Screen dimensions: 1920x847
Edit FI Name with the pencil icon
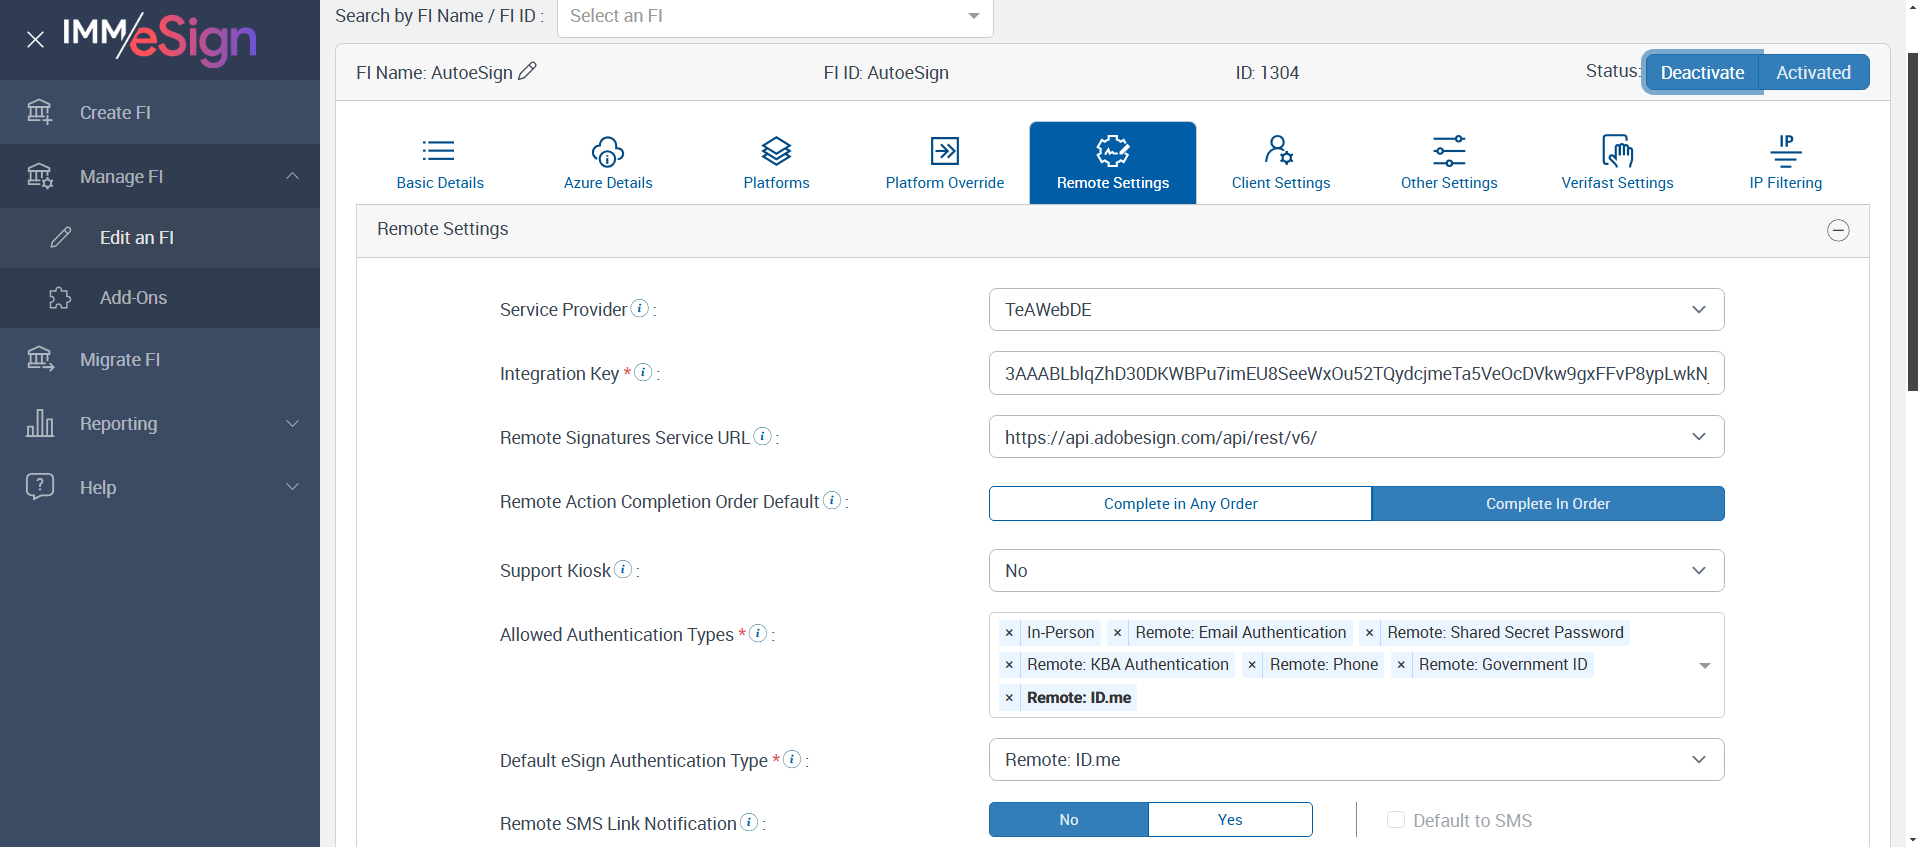coord(528,71)
